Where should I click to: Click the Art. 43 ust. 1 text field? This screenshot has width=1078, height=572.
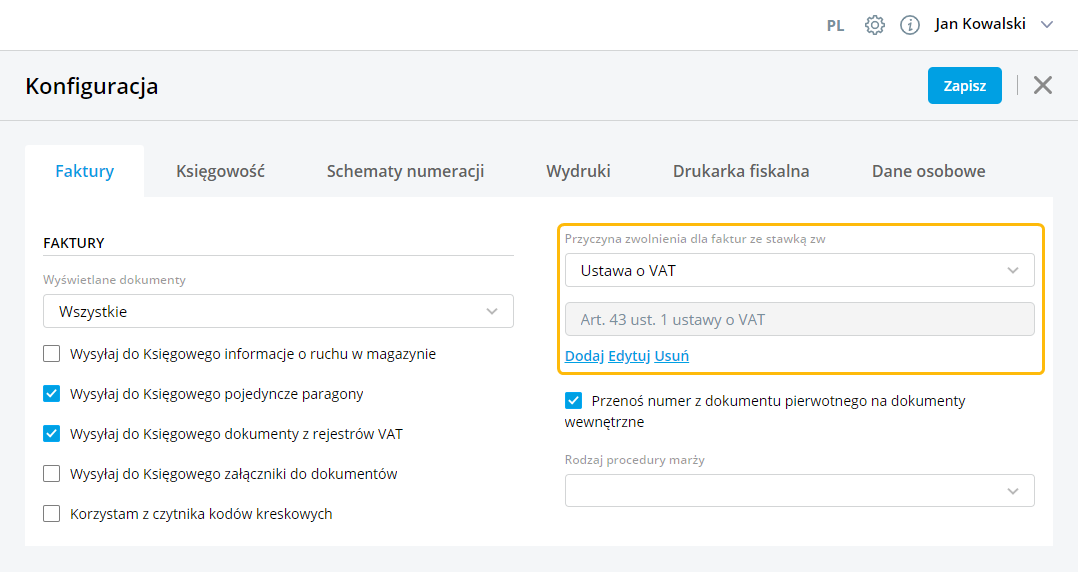point(799,320)
